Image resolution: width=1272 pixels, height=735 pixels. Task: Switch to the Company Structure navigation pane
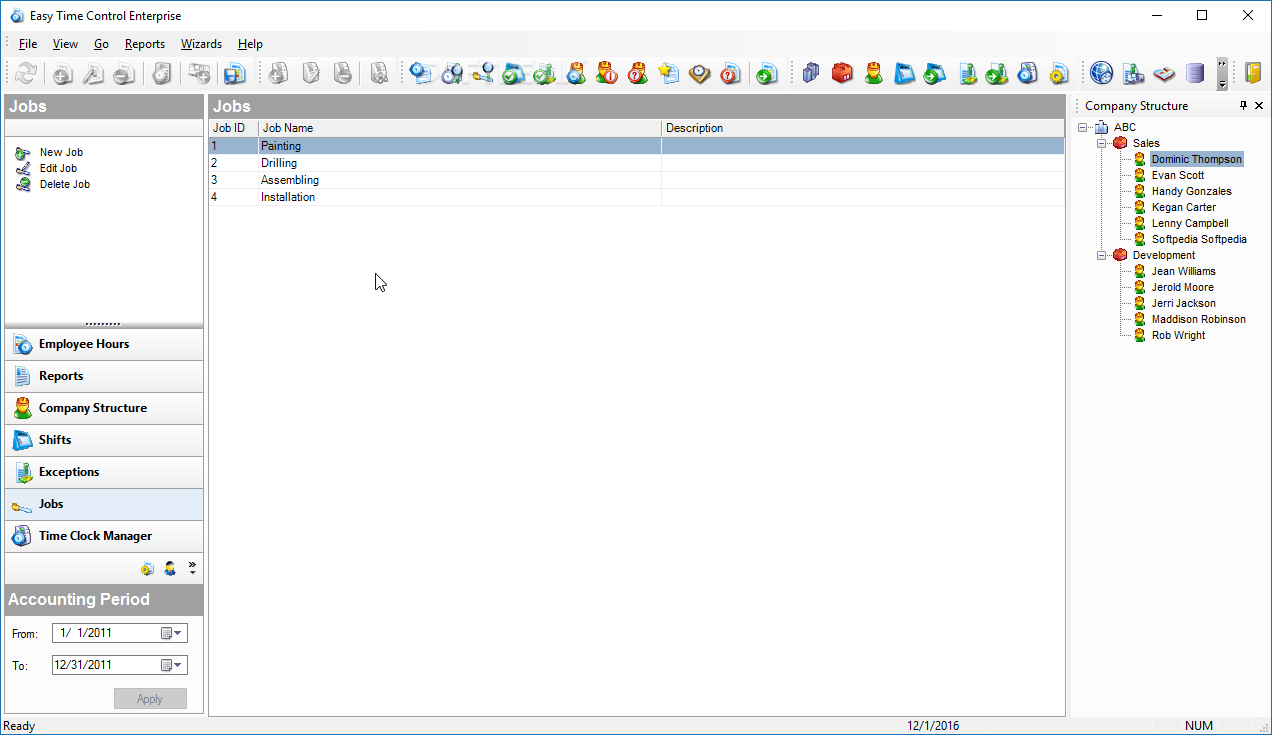[104, 408]
